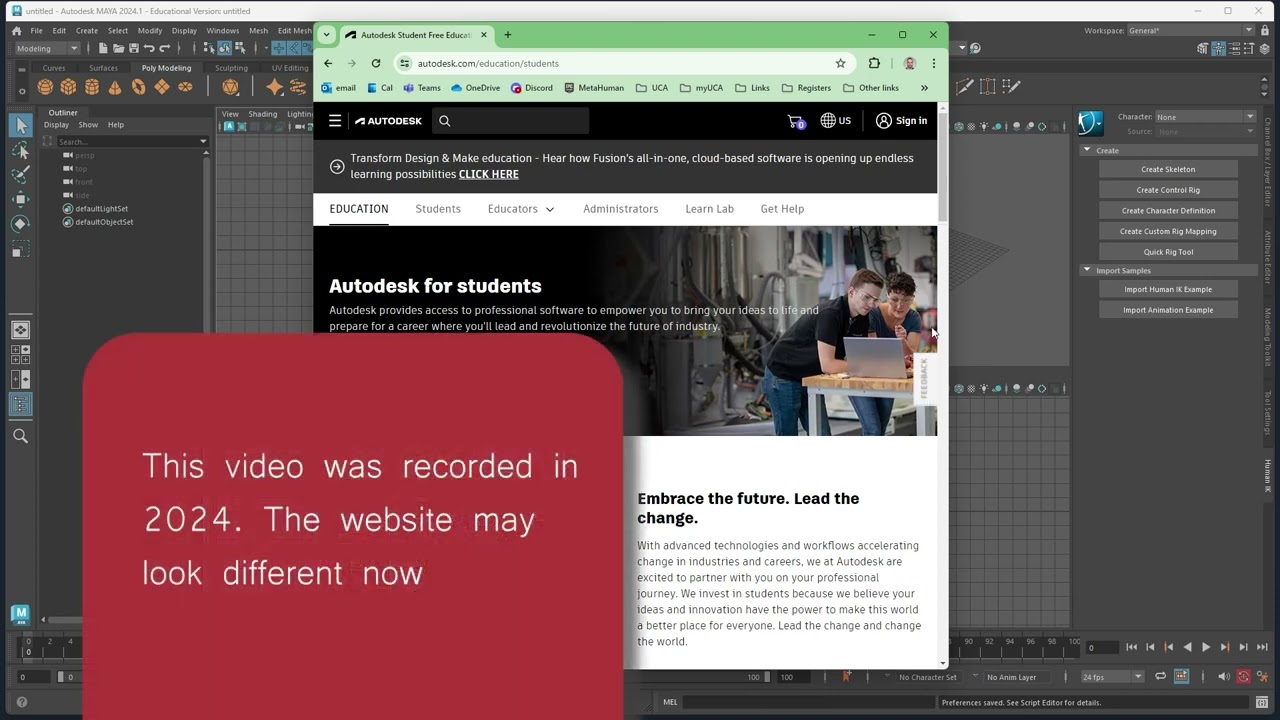The width and height of the screenshot is (1280, 720).
Task: Click the Maya range slider handle near 100
Action: click(768, 677)
